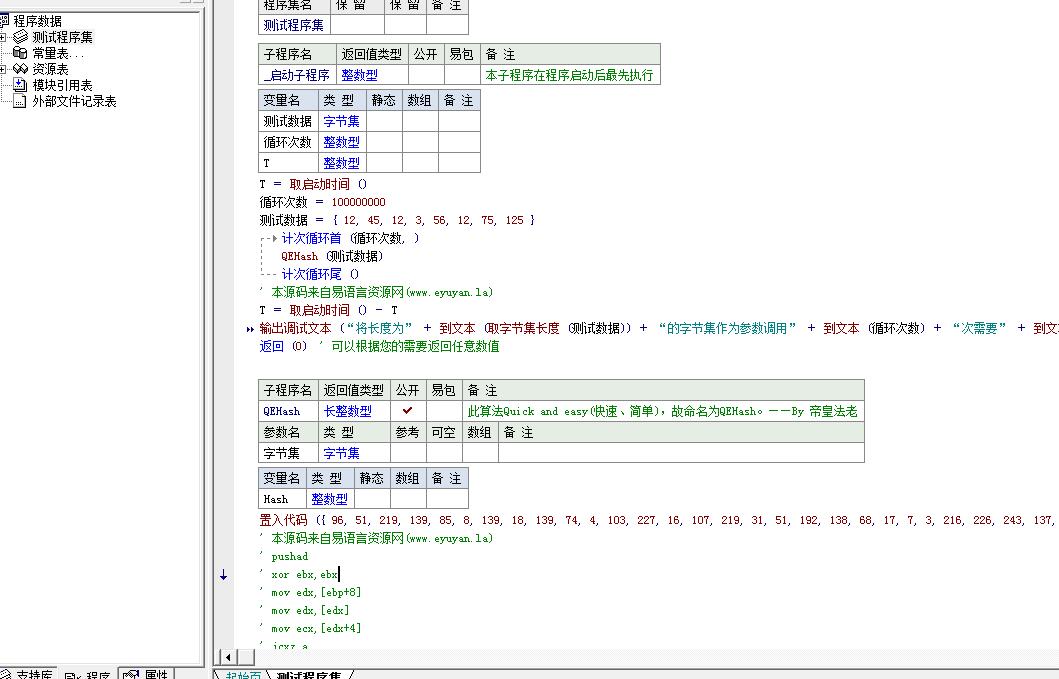This screenshot has height=679, width=1059.
Task: Select 测试程序集 in the tree
Action: click(x=63, y=37)
